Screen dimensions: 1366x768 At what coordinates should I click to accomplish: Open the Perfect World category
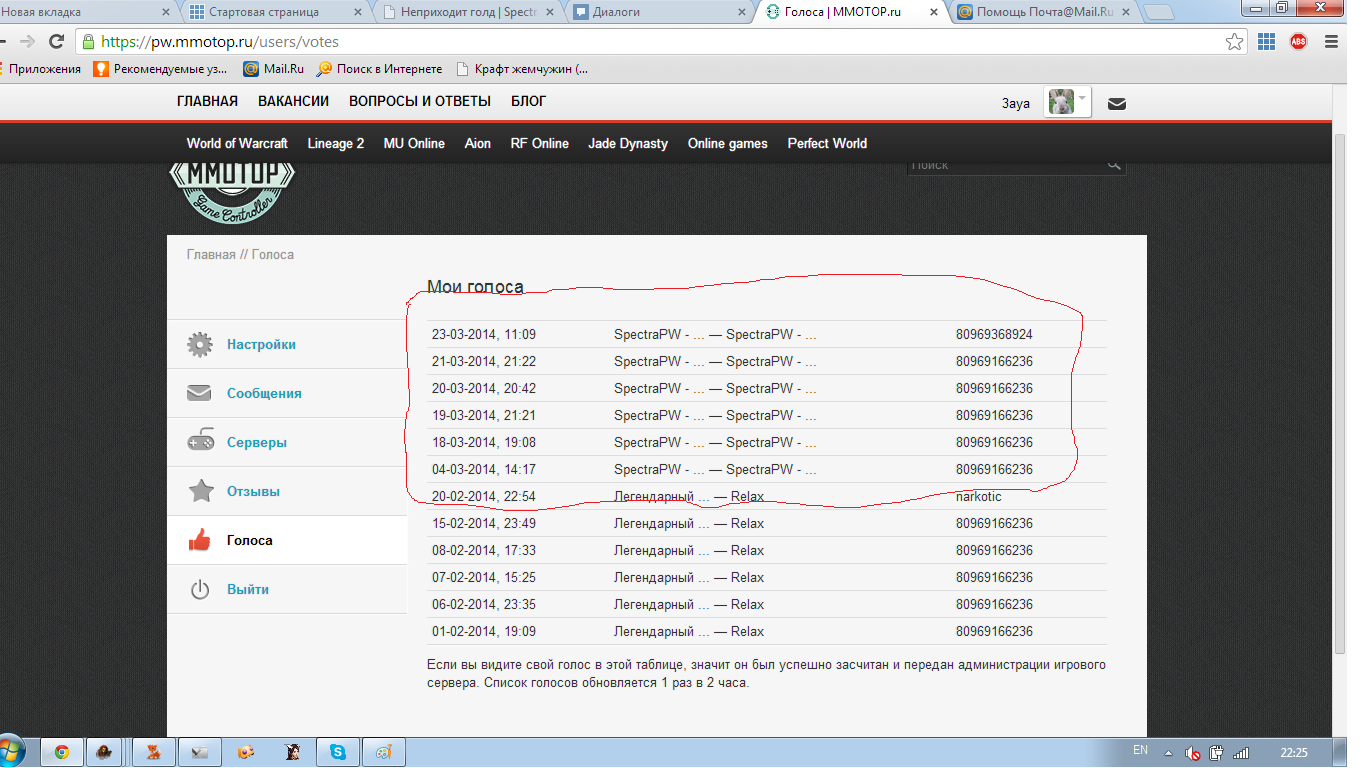(827, 143)
